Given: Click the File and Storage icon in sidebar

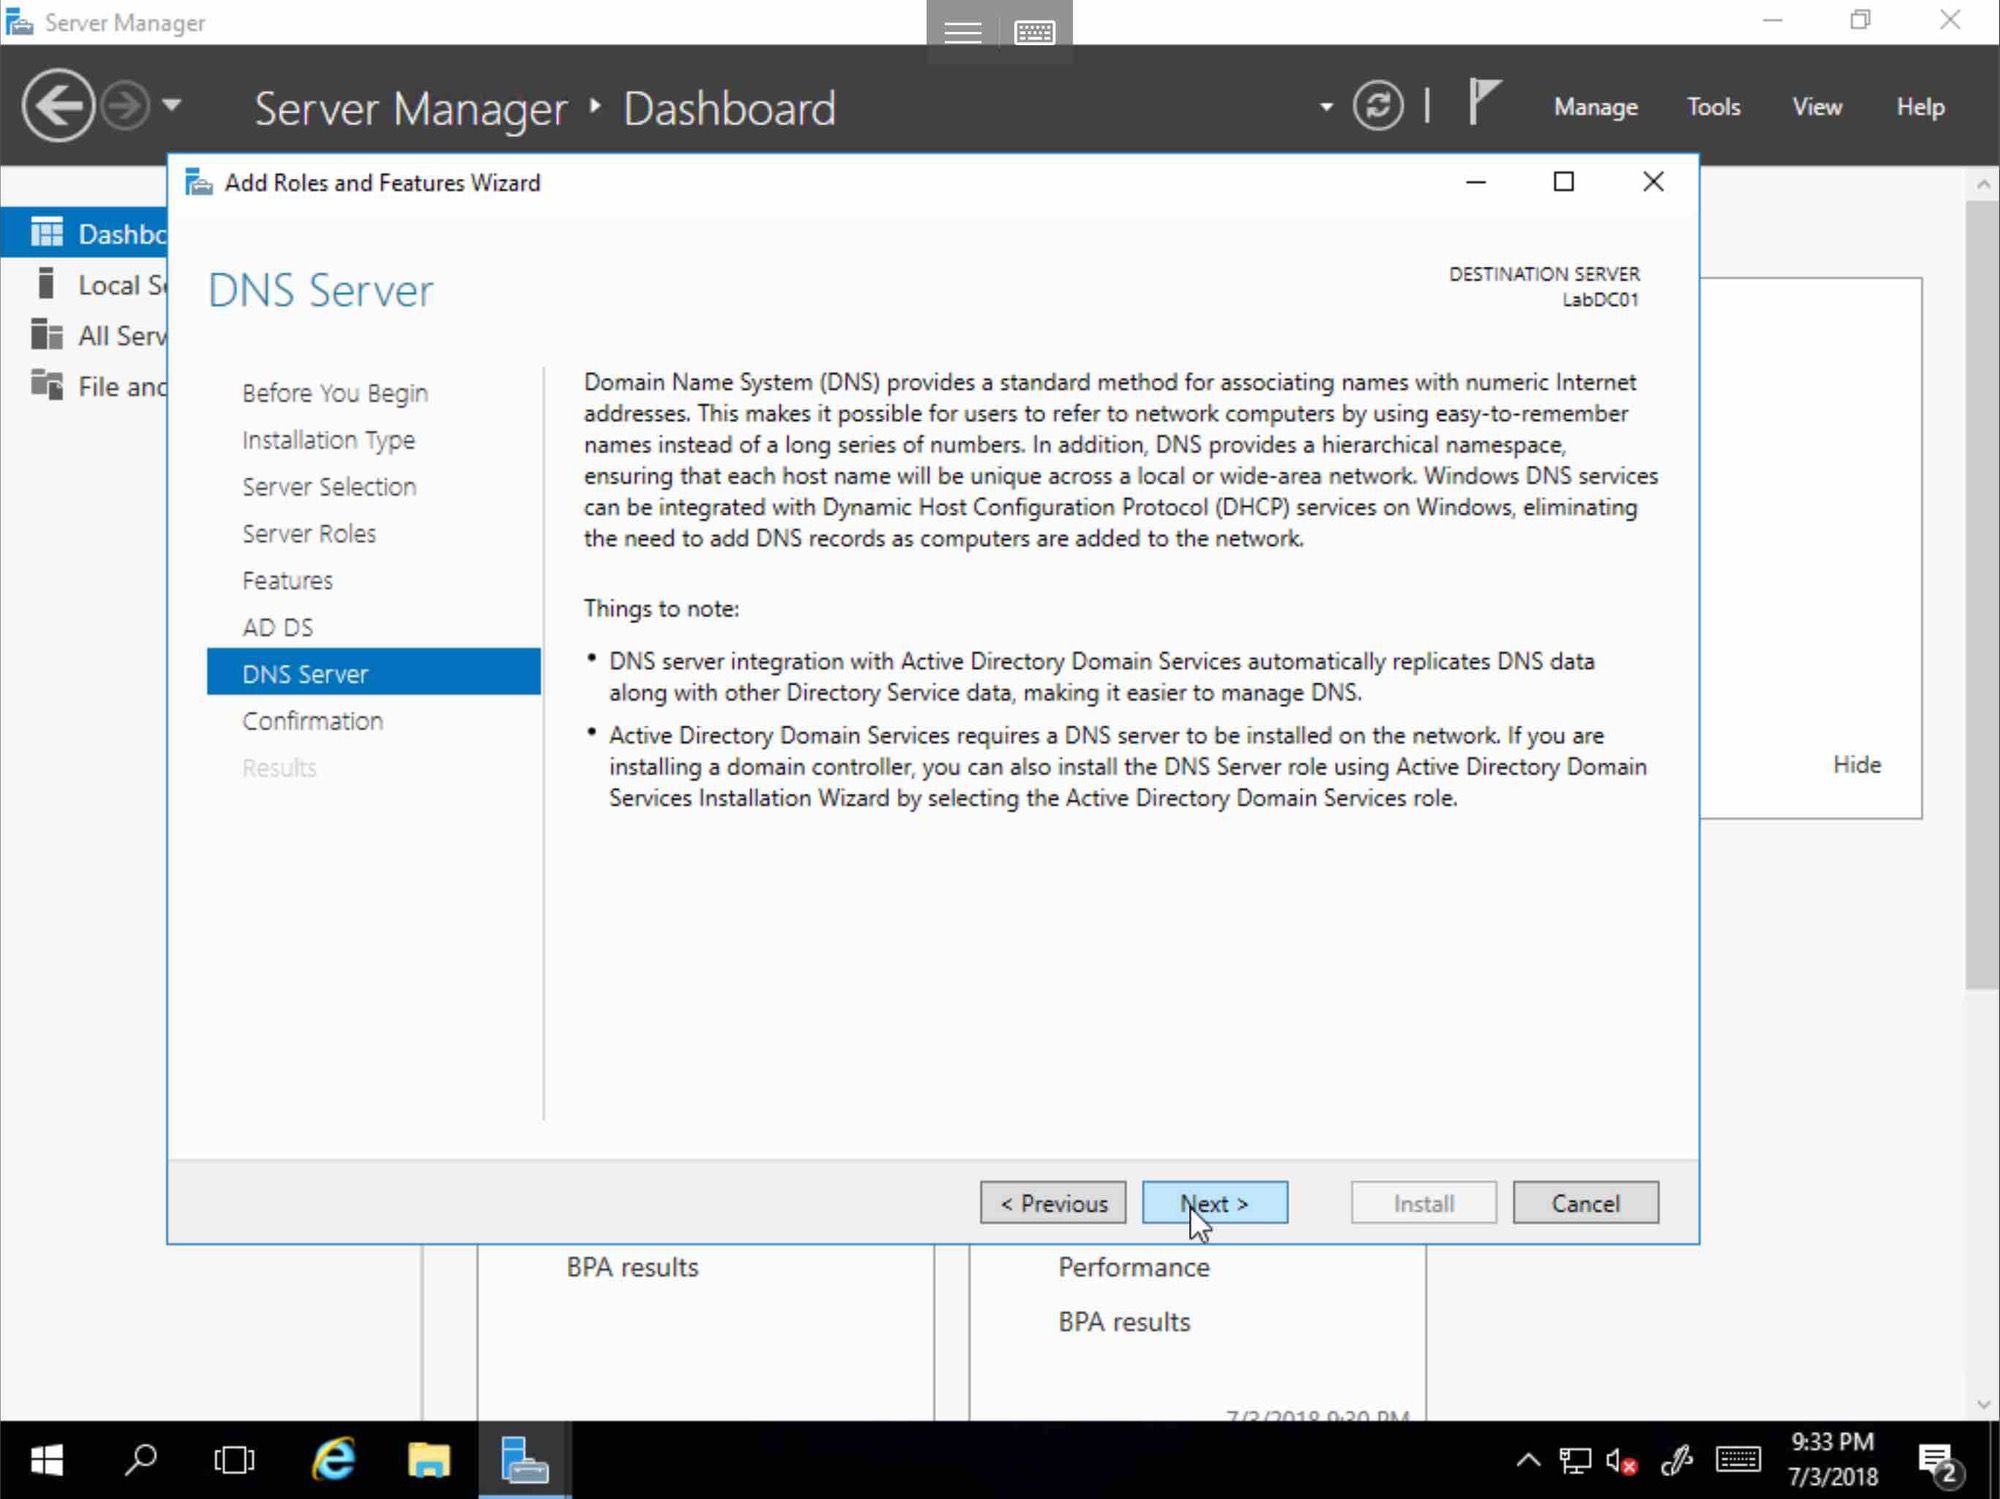Looking at the screenshot, I should (x=46, y=384).
